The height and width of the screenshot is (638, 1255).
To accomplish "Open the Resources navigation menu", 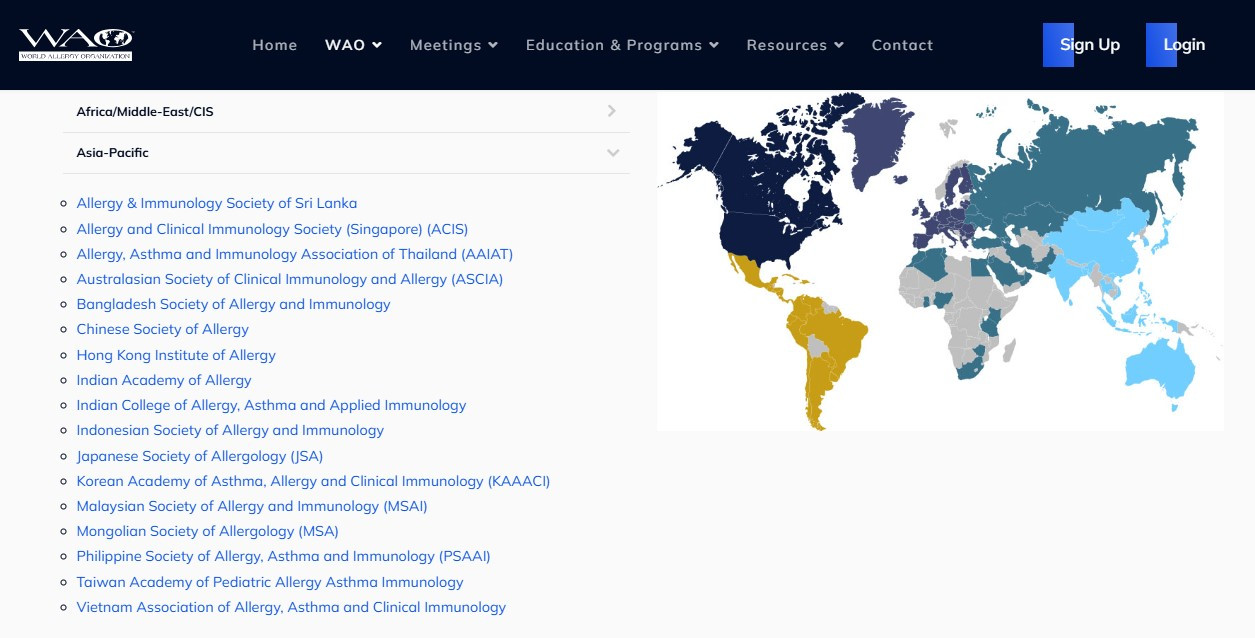I will click(795, 45).
